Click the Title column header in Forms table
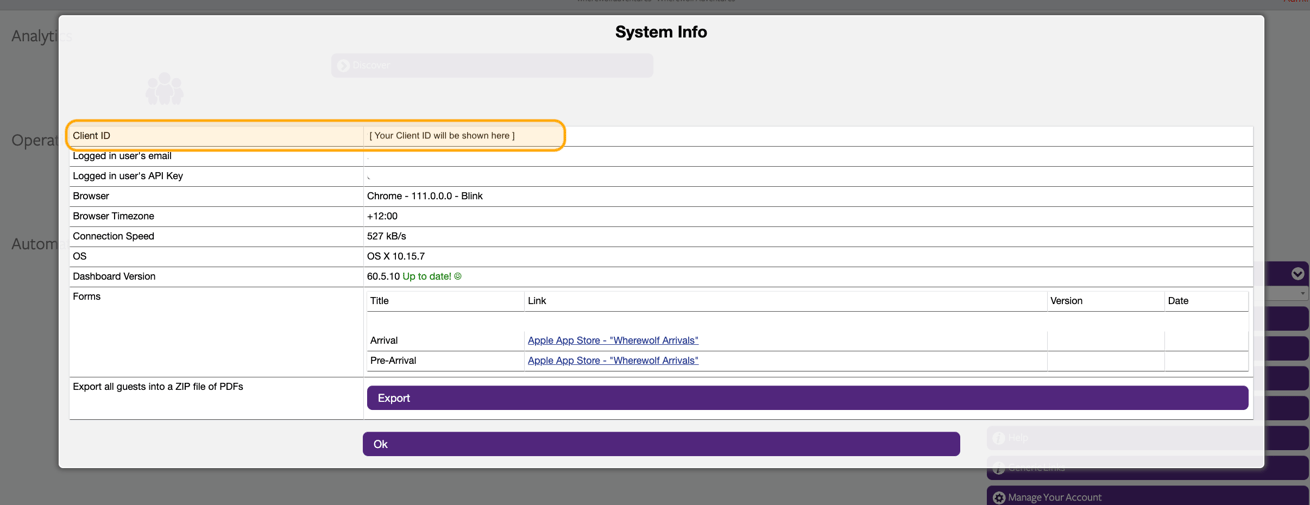 [380, 301]
